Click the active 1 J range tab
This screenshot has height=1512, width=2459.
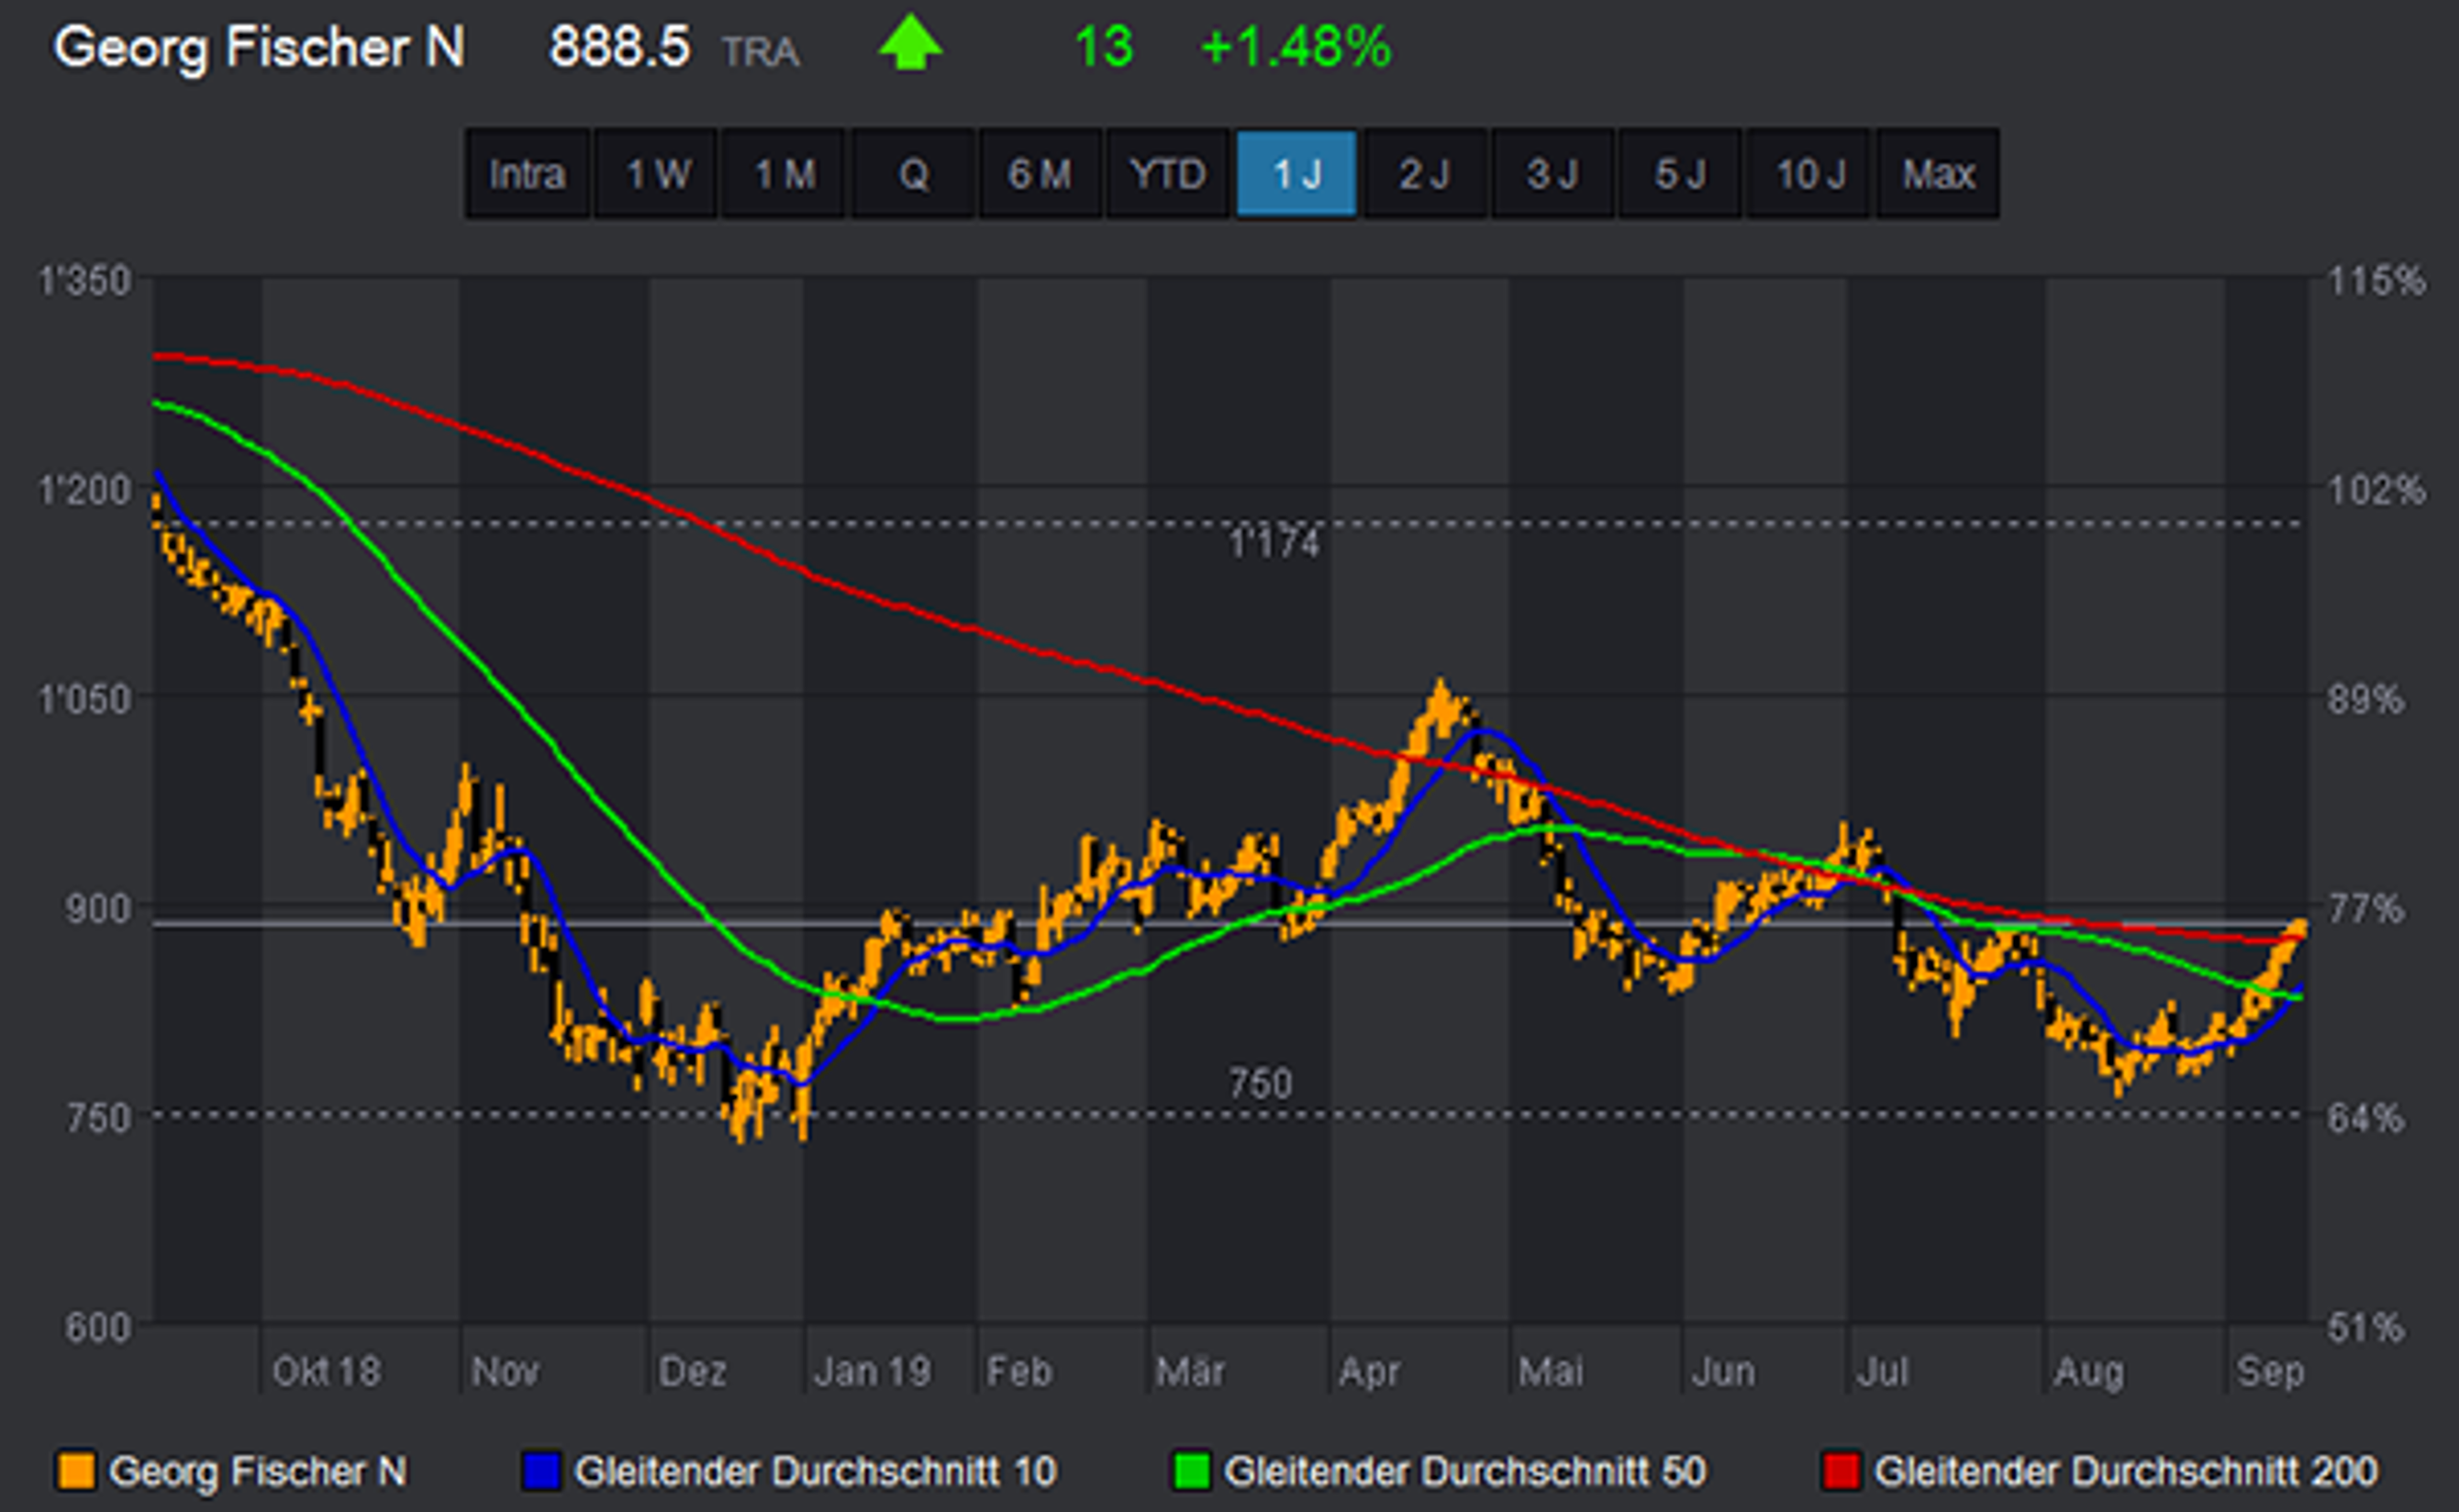1297,174
